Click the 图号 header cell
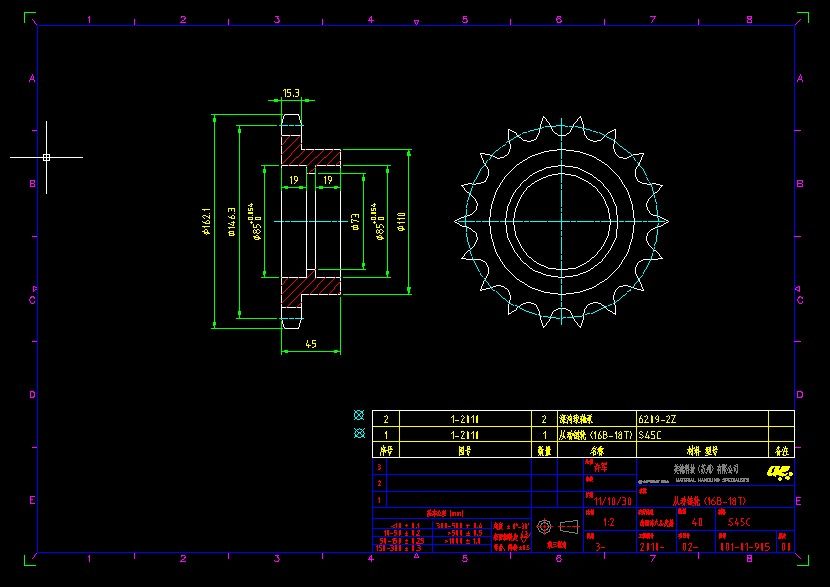Image resolution: width=830 pixels, height=587 pixels. pyautogui.click(x=465, y=450)
